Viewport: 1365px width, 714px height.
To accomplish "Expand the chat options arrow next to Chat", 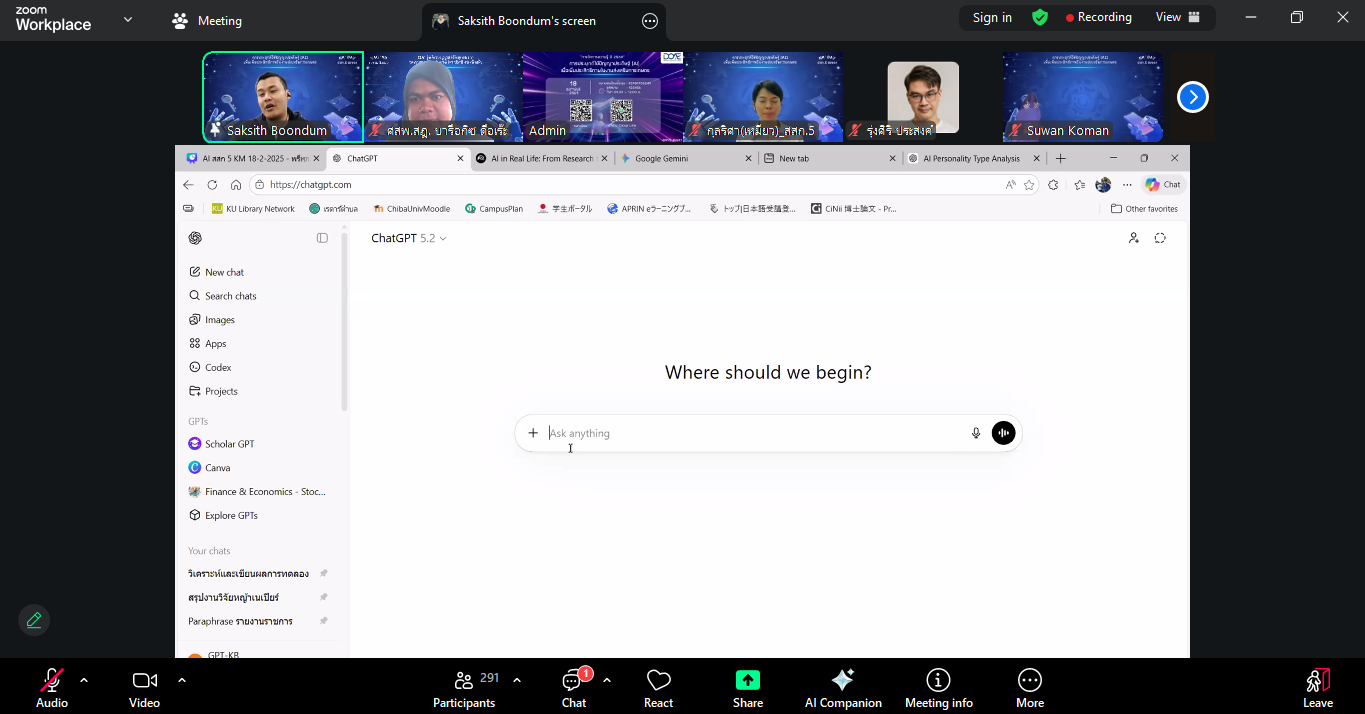I will tap(607, 680).
